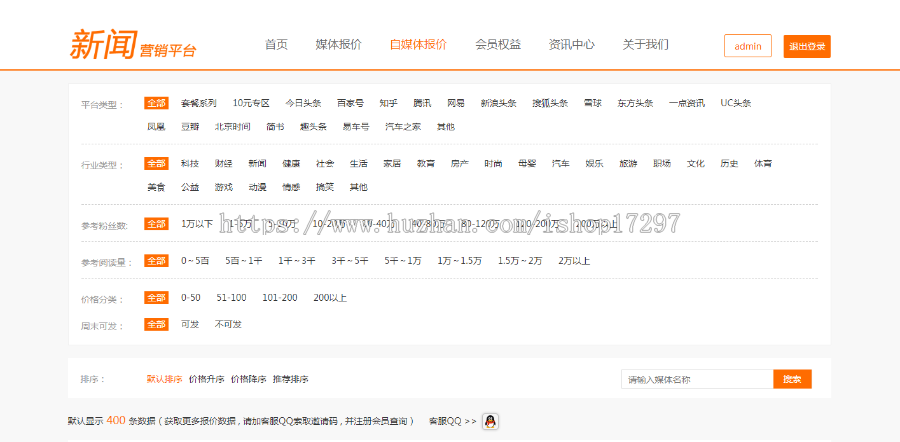Go to the 首页 navigation tab
The height and width of the screenshot is (442, 900).
[x=276, y=45]
